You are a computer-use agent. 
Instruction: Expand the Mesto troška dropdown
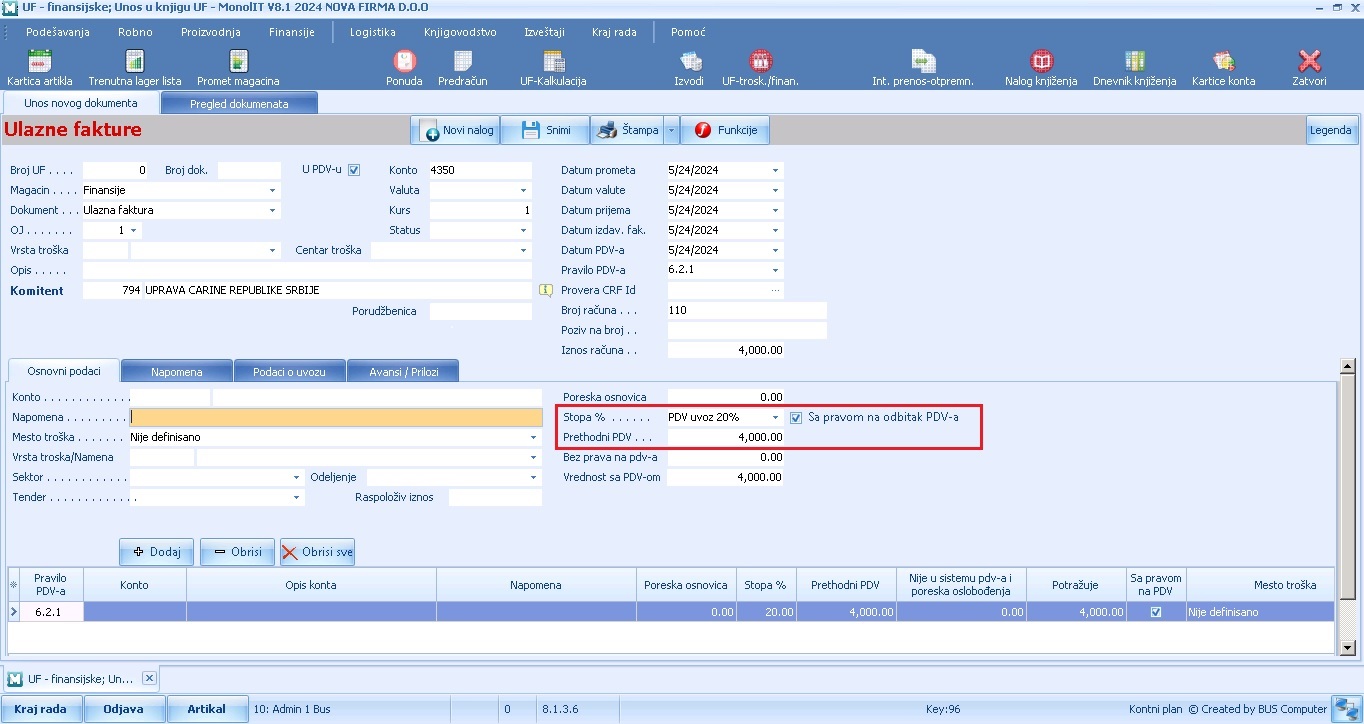(x=533, y=437)
